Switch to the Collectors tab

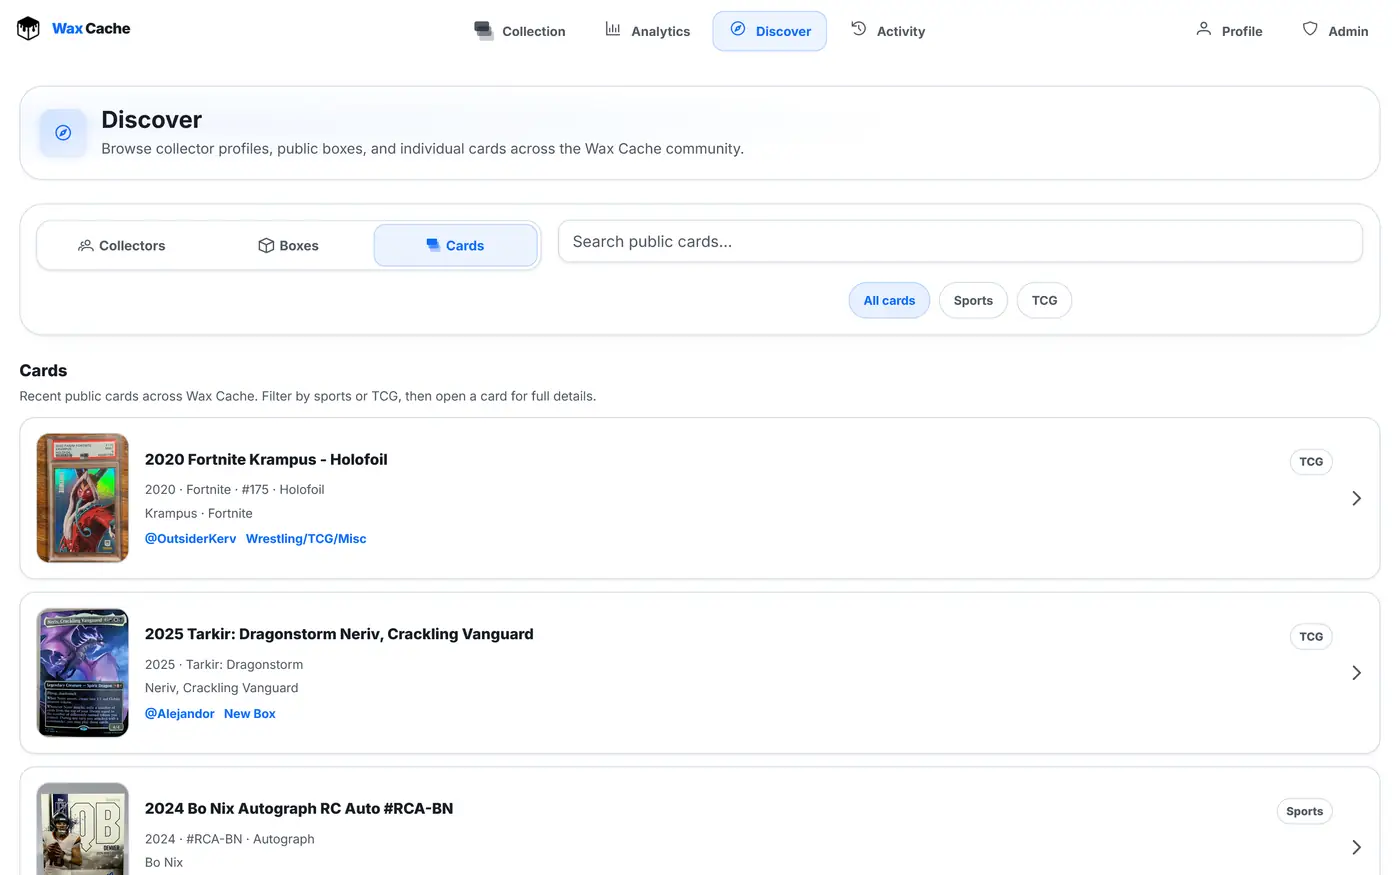(x=121, y=246)
